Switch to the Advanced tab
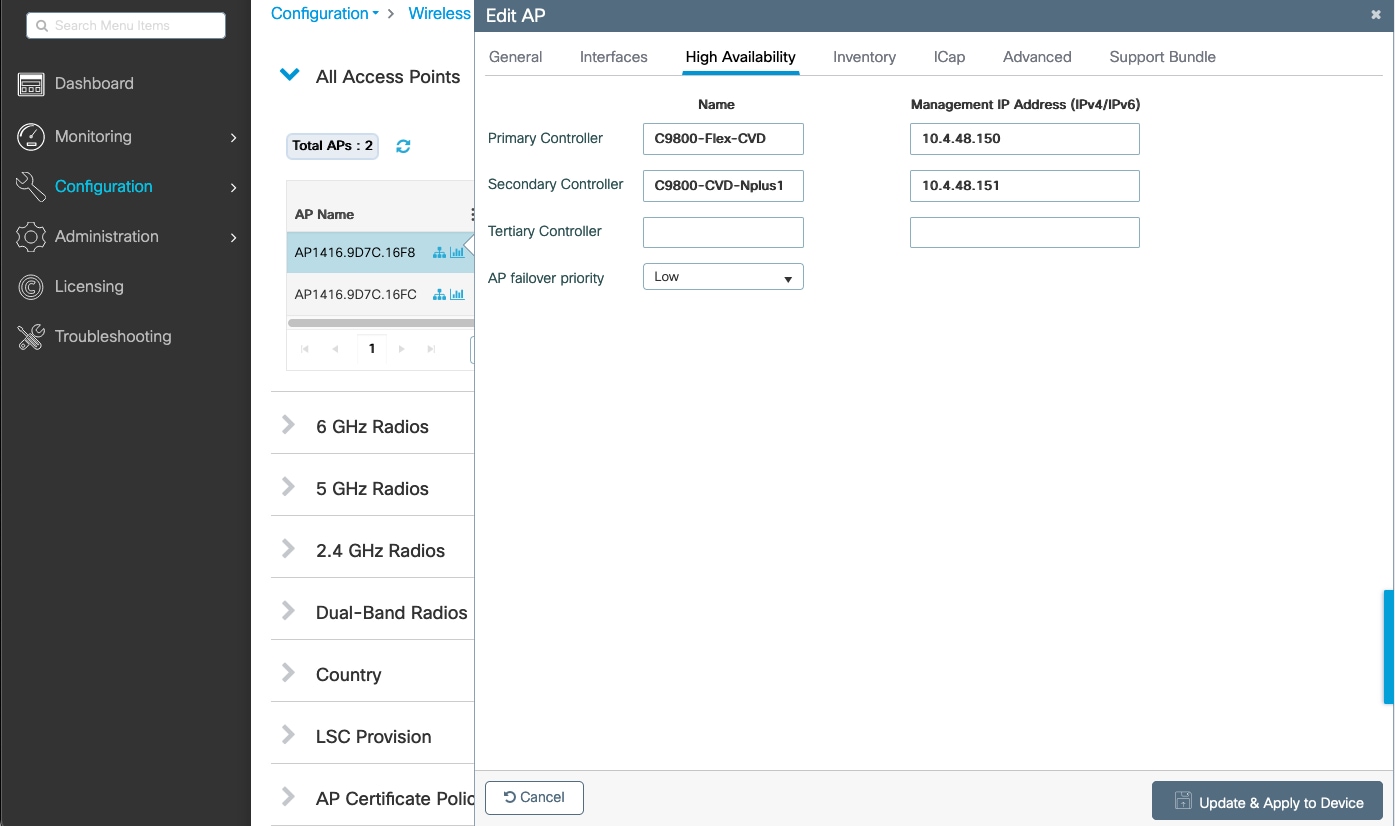Screen dimensions: 1395x826 (1037, 57)
